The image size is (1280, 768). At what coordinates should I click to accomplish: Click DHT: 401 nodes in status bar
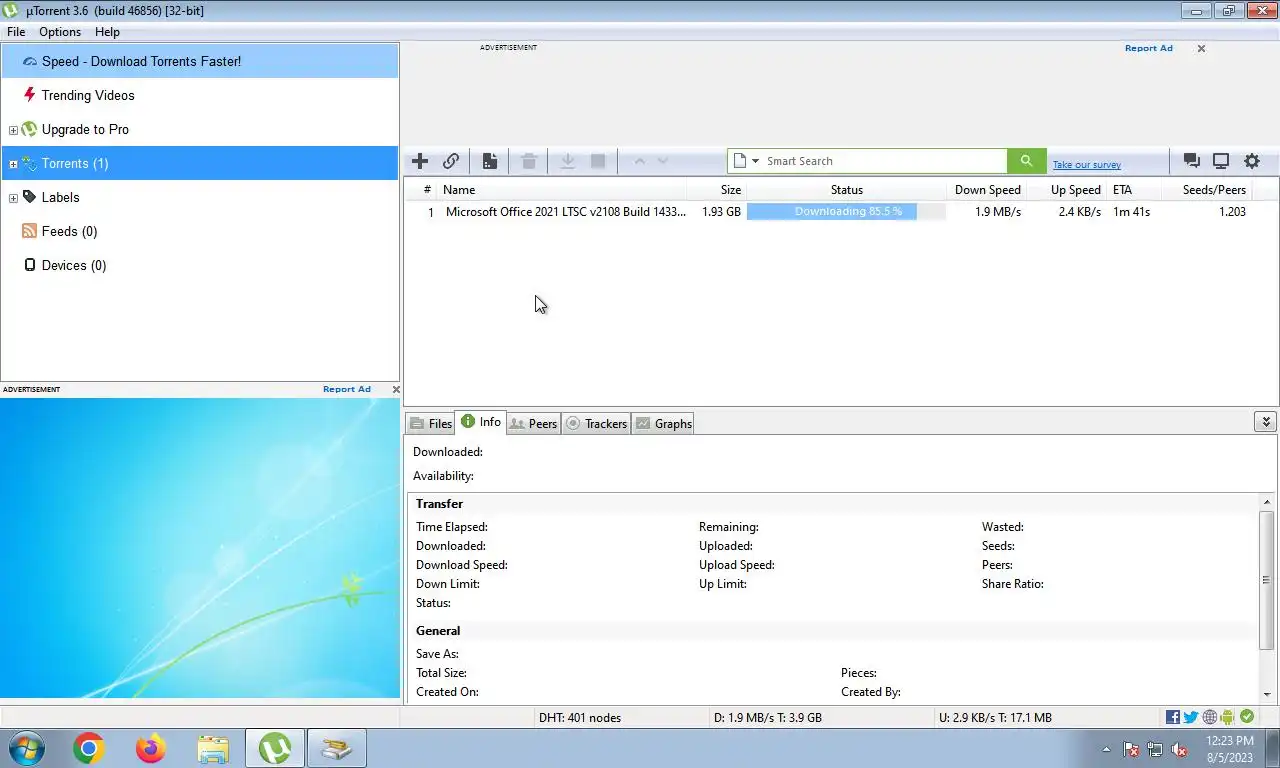coord(580,717)
